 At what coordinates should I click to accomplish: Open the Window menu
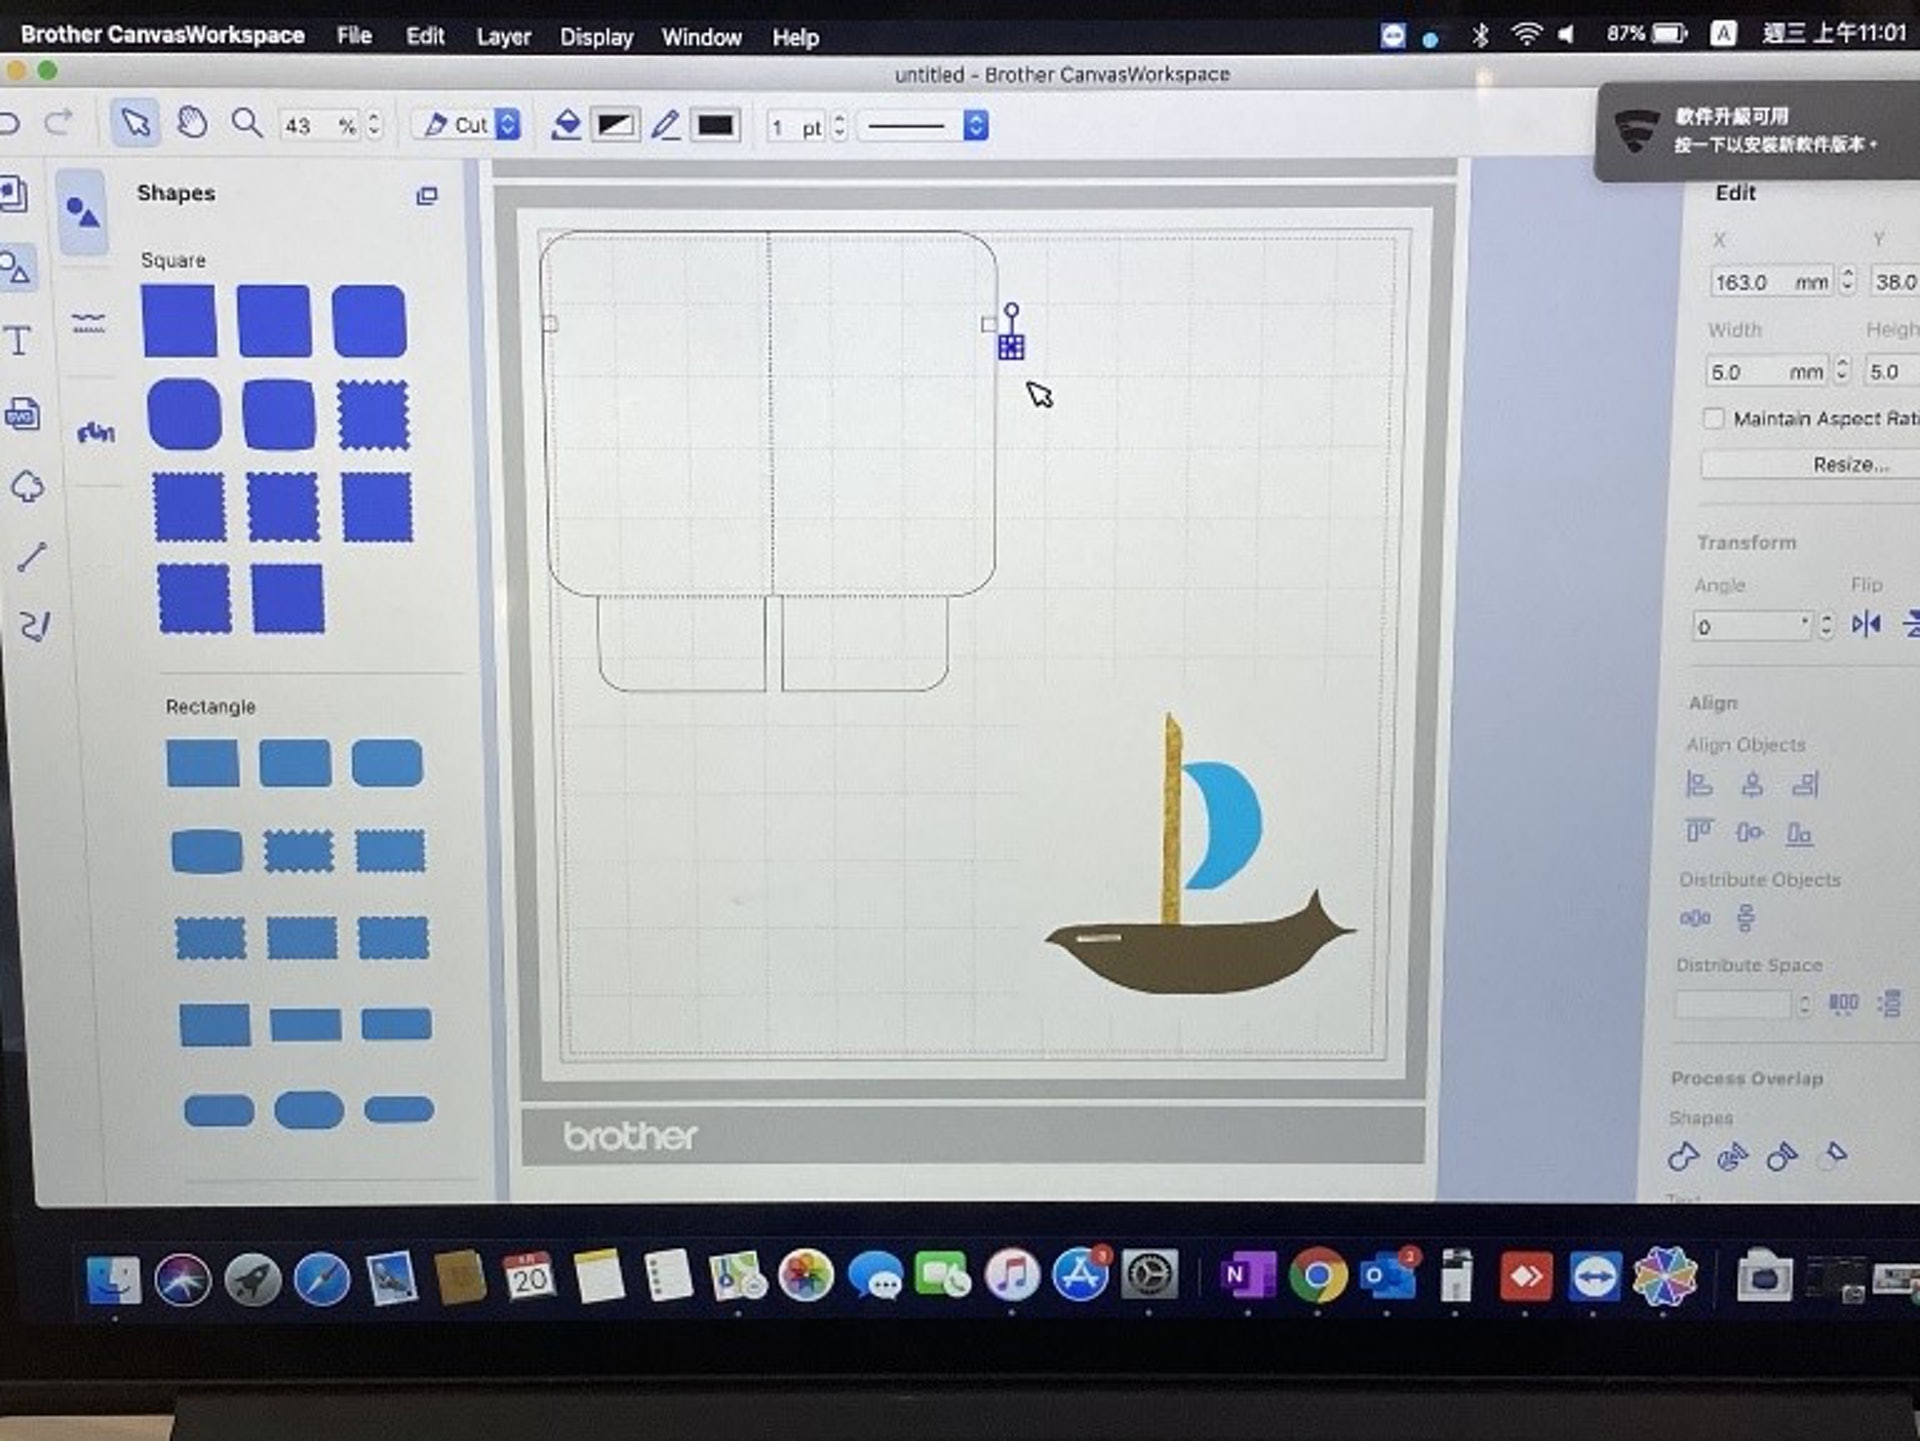(701, 37)
